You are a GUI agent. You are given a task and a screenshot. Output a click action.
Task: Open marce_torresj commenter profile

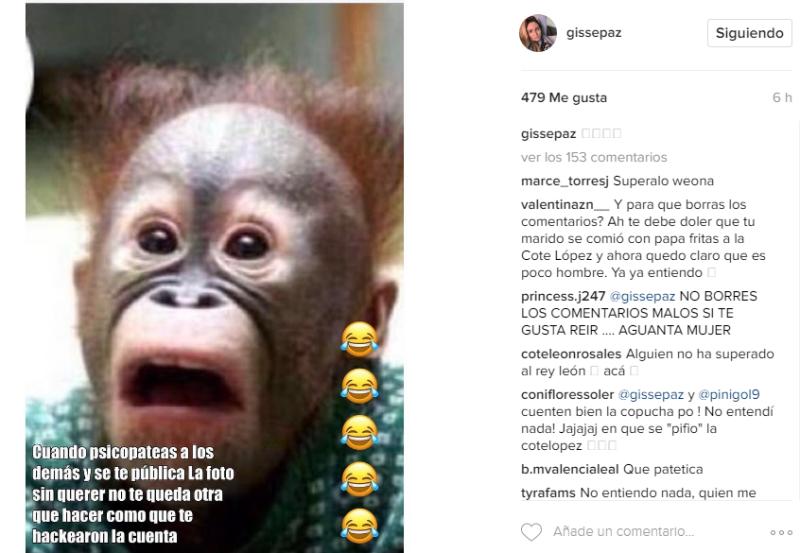click(x=565, y=181)
